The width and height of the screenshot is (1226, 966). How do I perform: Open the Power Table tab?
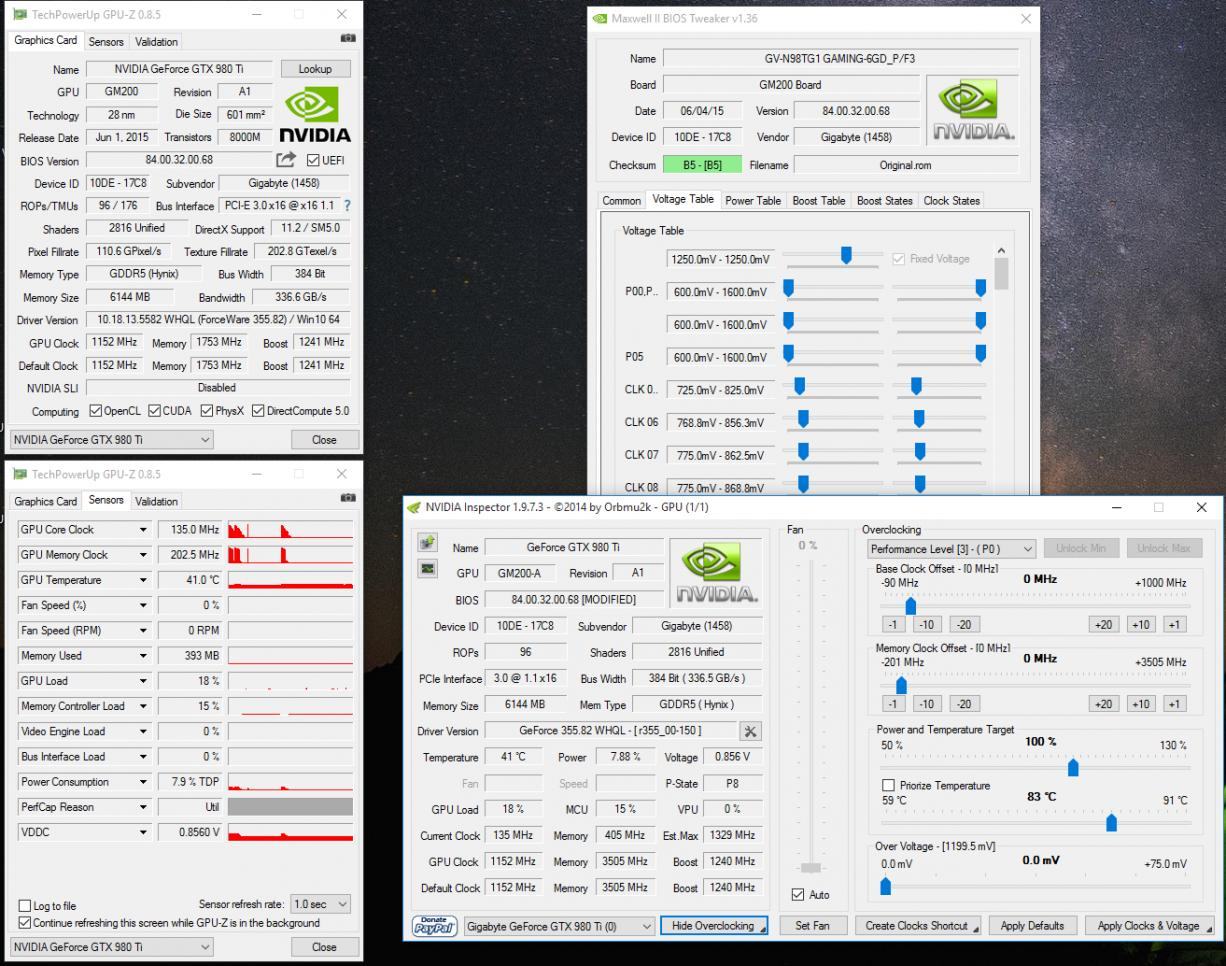[753, 201]
